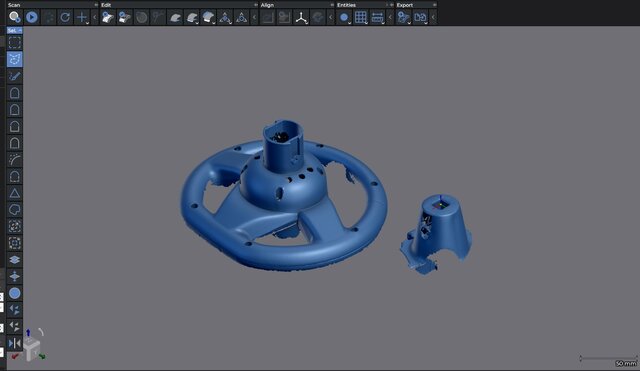Start scanning with the blue play button
640x371 pixels.
tap(31, 17)
